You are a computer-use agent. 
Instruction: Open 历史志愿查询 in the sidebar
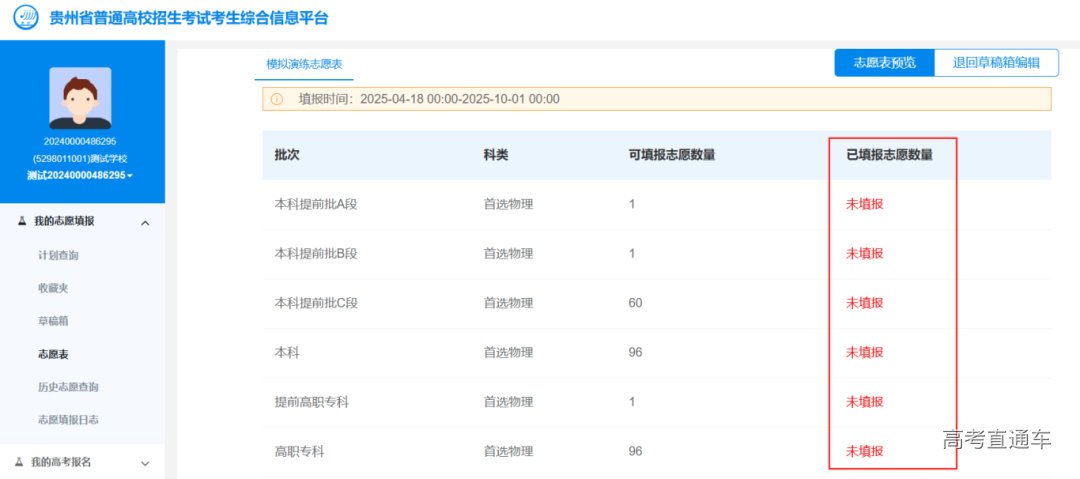click(x=68, y=387)
